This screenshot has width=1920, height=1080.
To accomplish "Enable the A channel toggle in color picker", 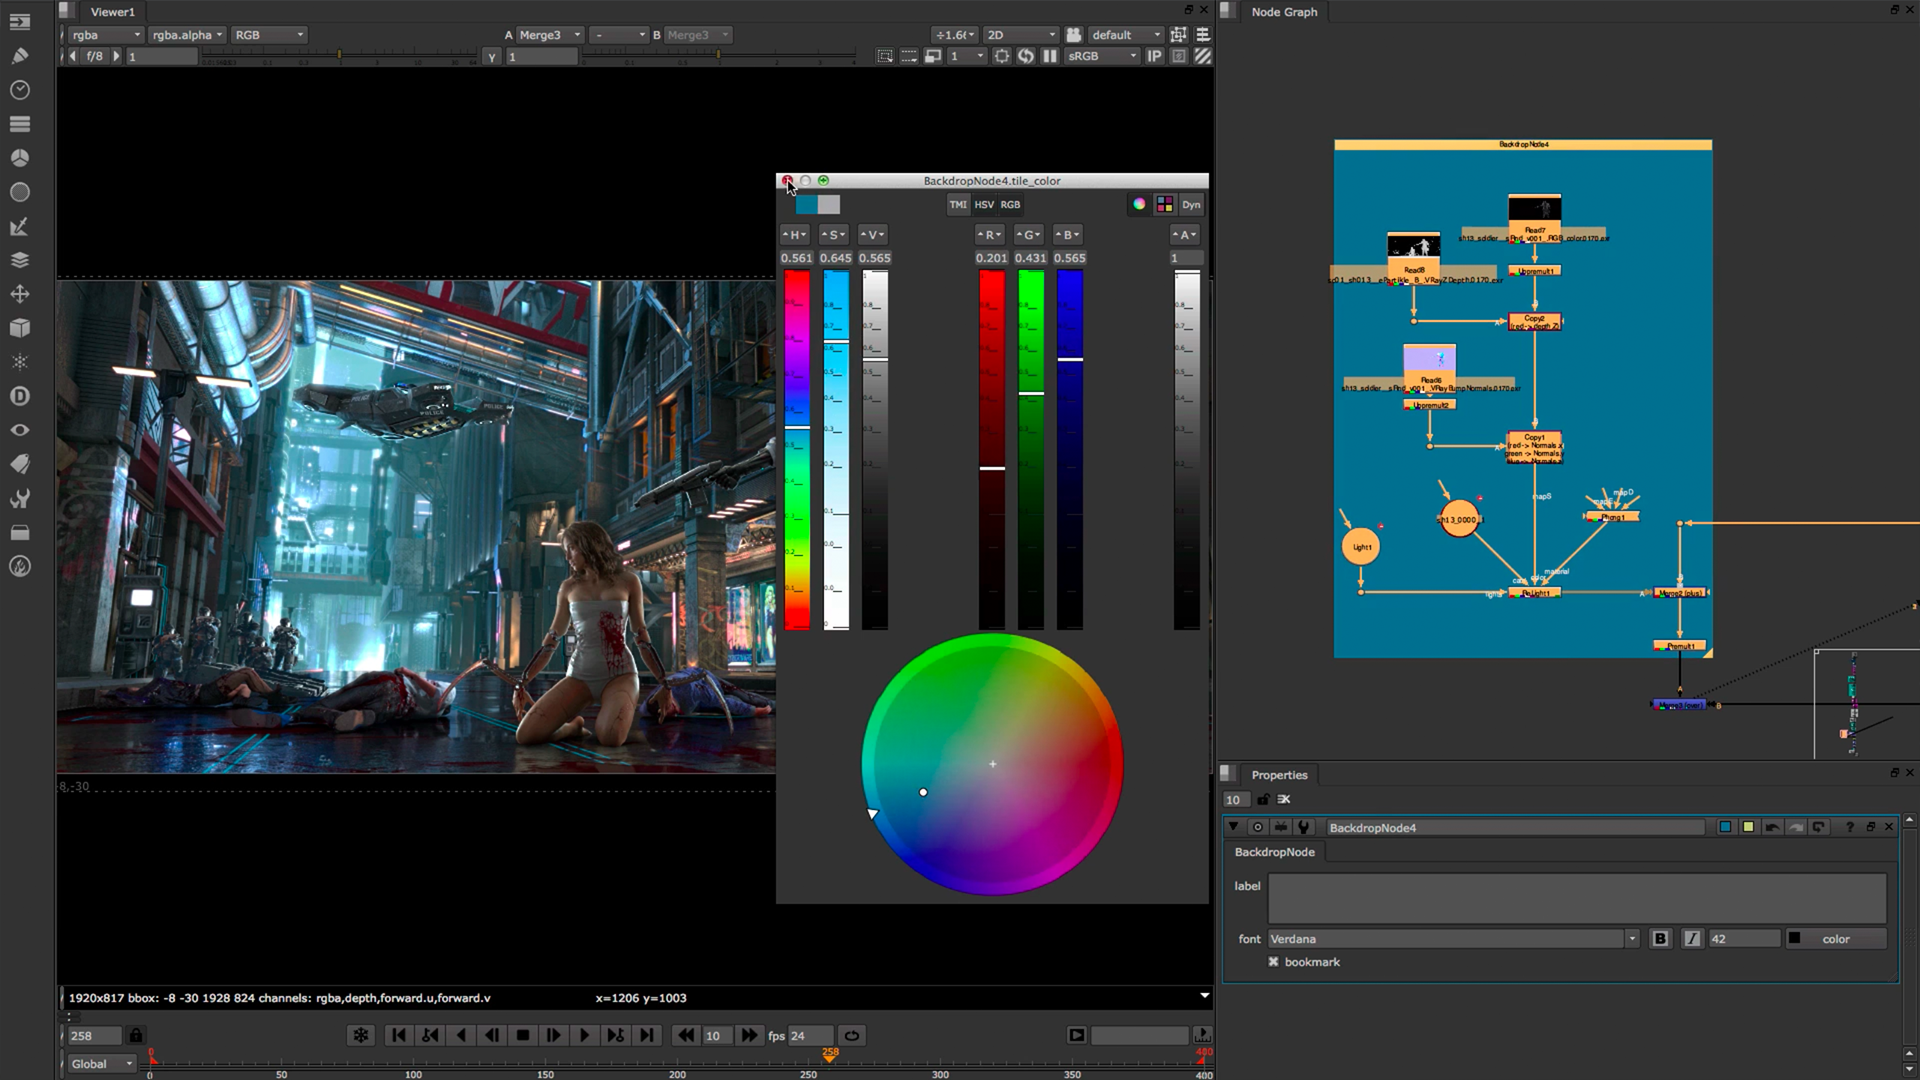I will click(x=1184, y=235).
